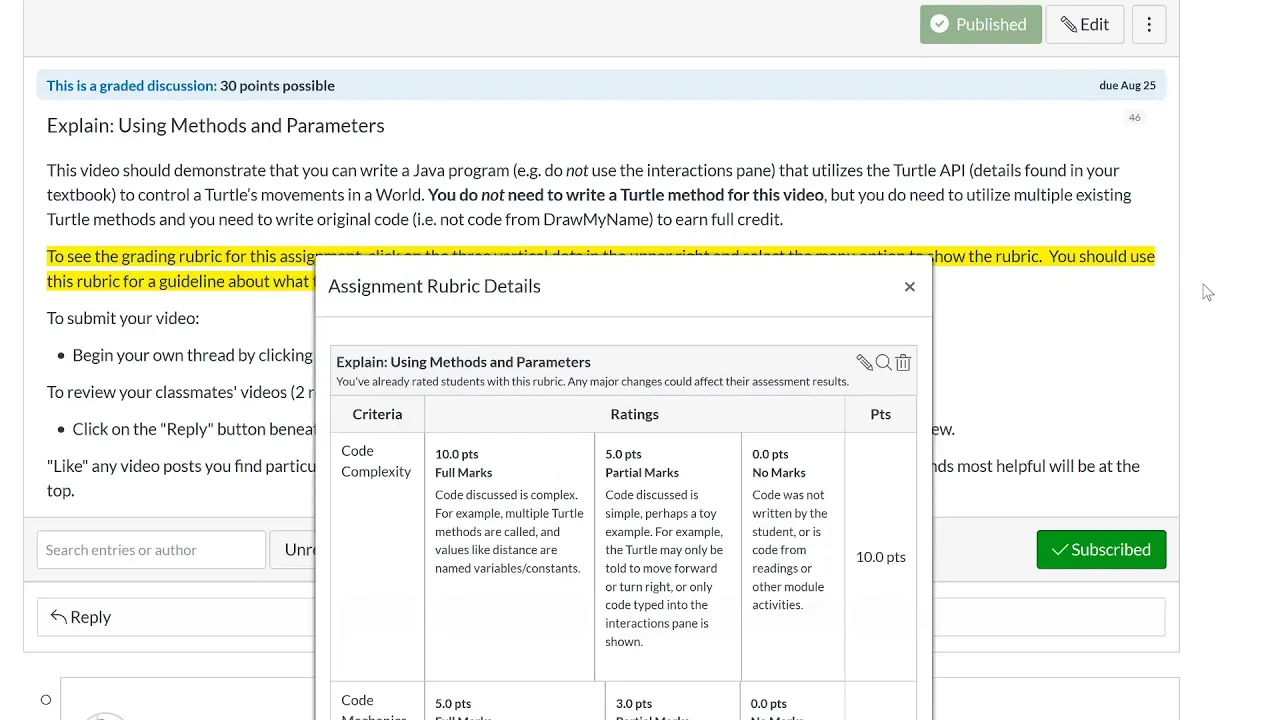Image resolution: width=1280 pixels, height=720 pixels.
Task: Click the magnifier find rubric icon
Action: pos(883,363)
